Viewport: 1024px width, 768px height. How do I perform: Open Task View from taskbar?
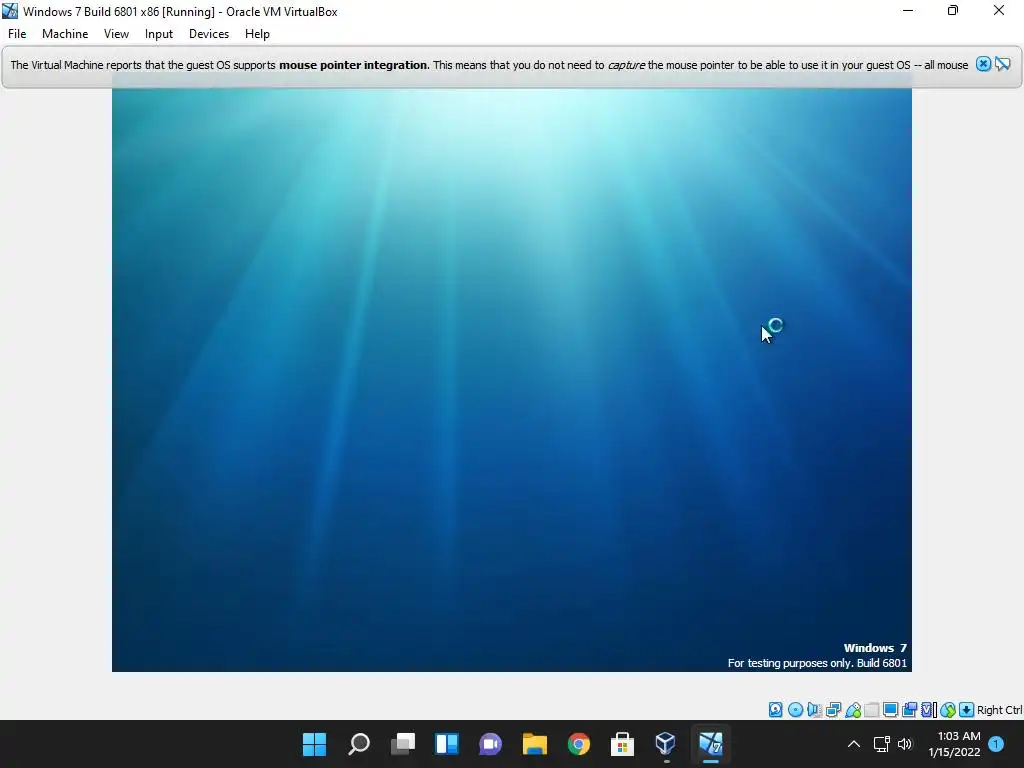[x=402, y=744]
